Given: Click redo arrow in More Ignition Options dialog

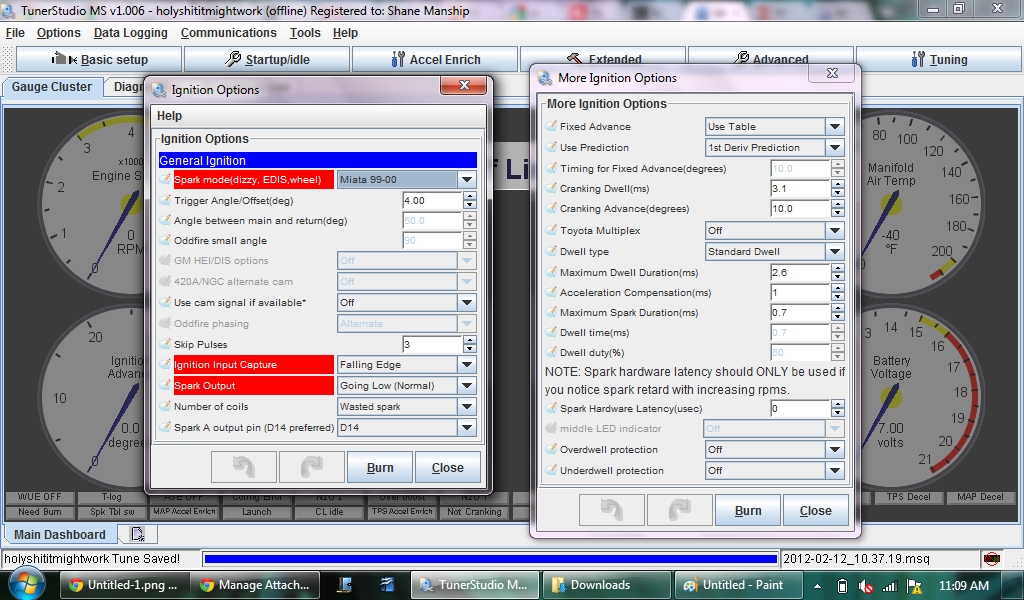Looking at the screenshot, I should (x=679, y=510).
